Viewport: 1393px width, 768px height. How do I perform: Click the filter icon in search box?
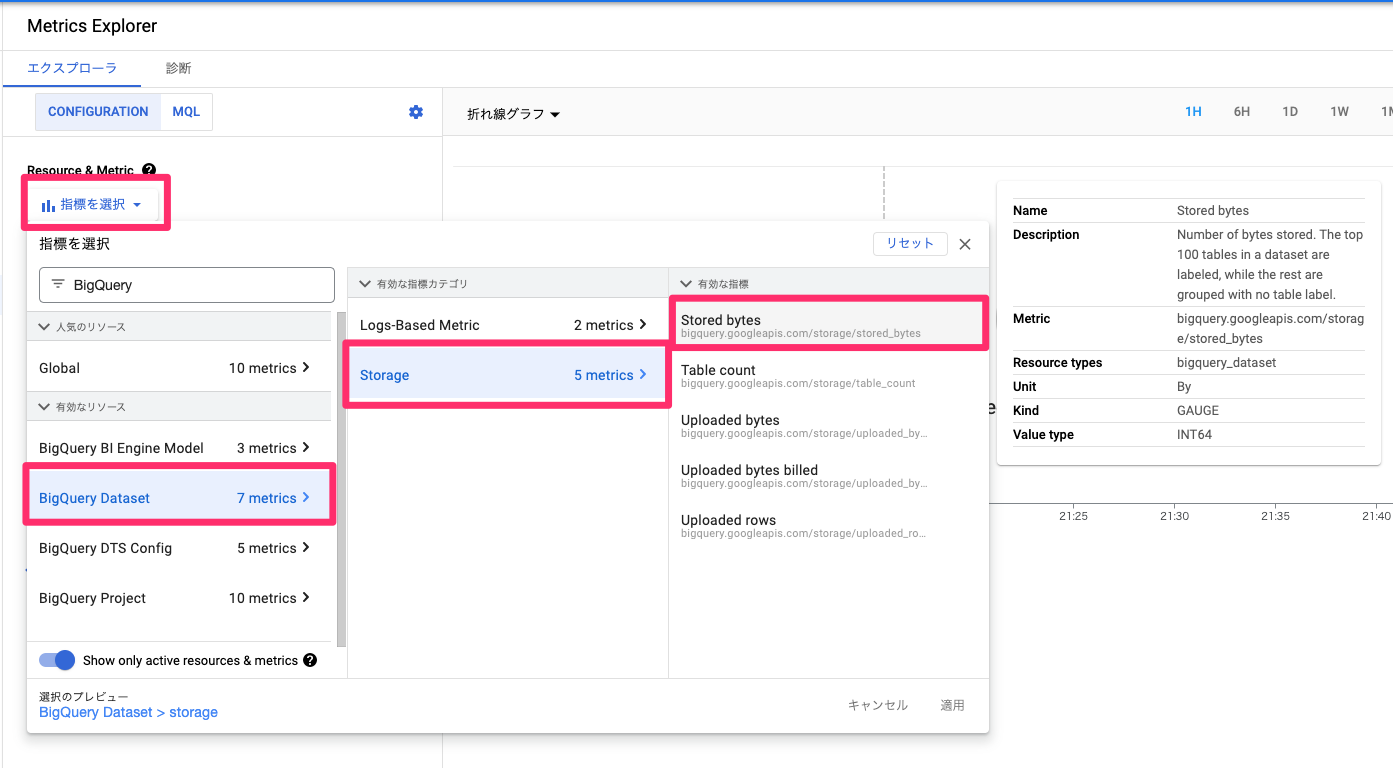click(58, 285)
